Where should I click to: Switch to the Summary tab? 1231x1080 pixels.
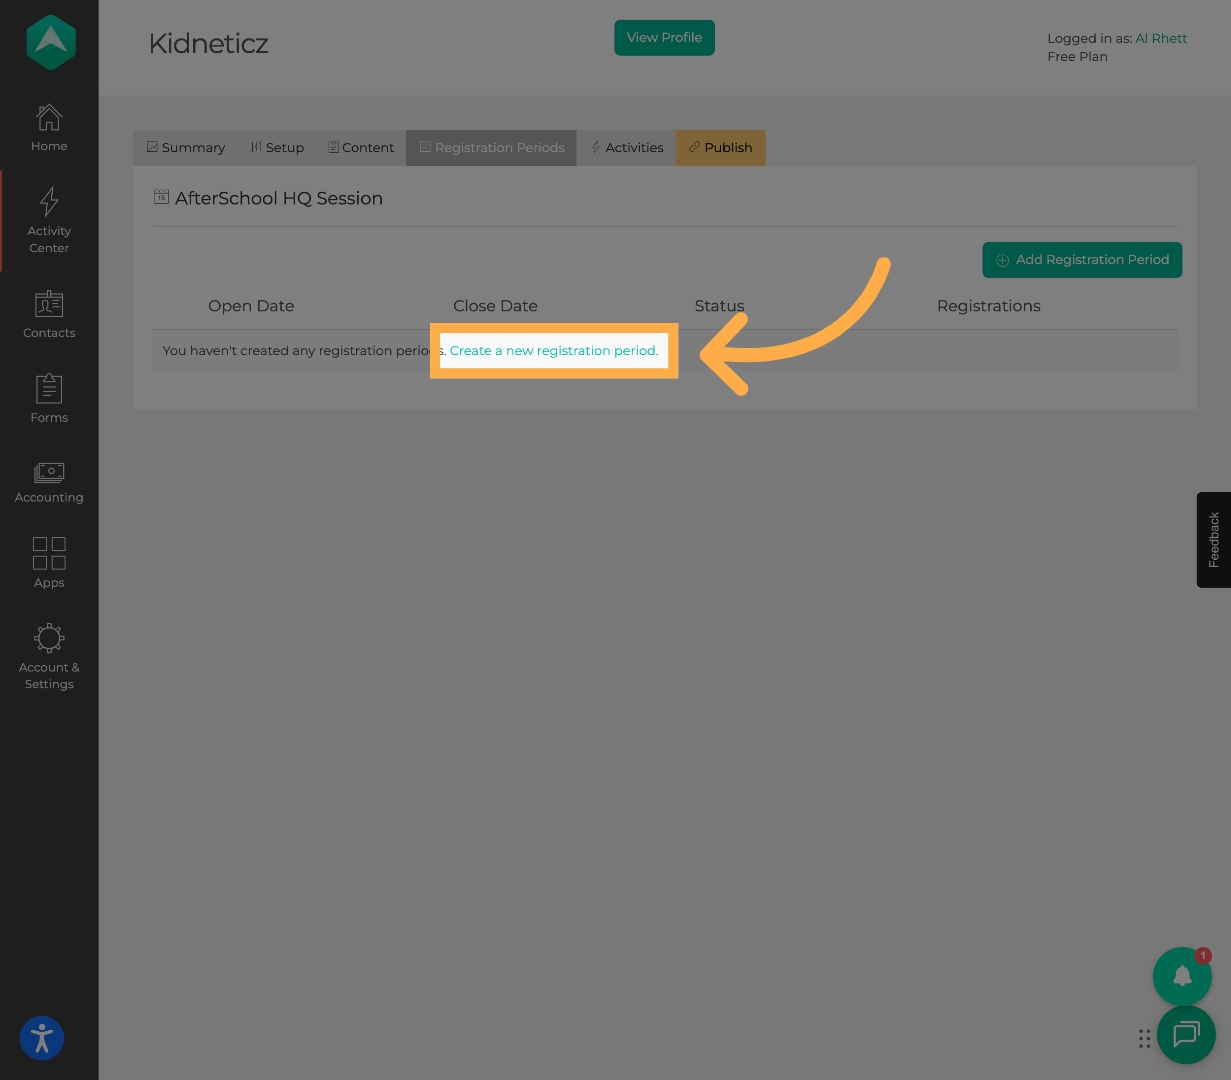[x=185, y=147]
